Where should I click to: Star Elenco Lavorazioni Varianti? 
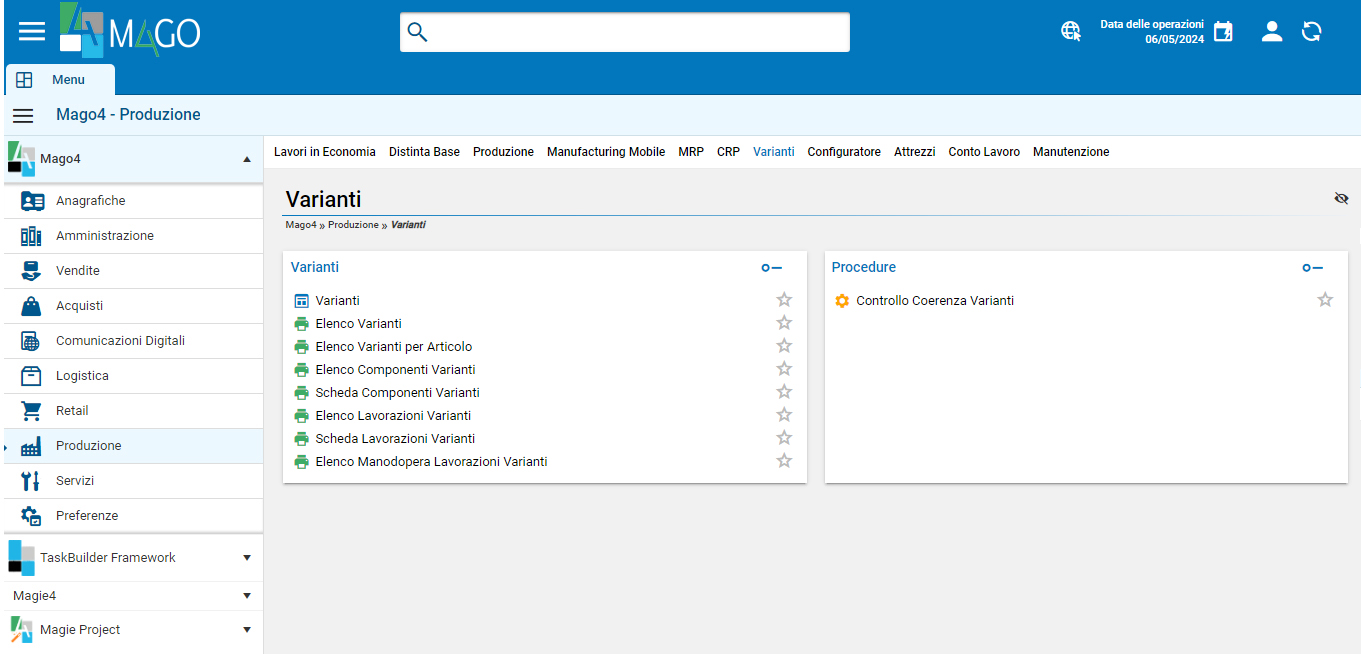[784, 415]
